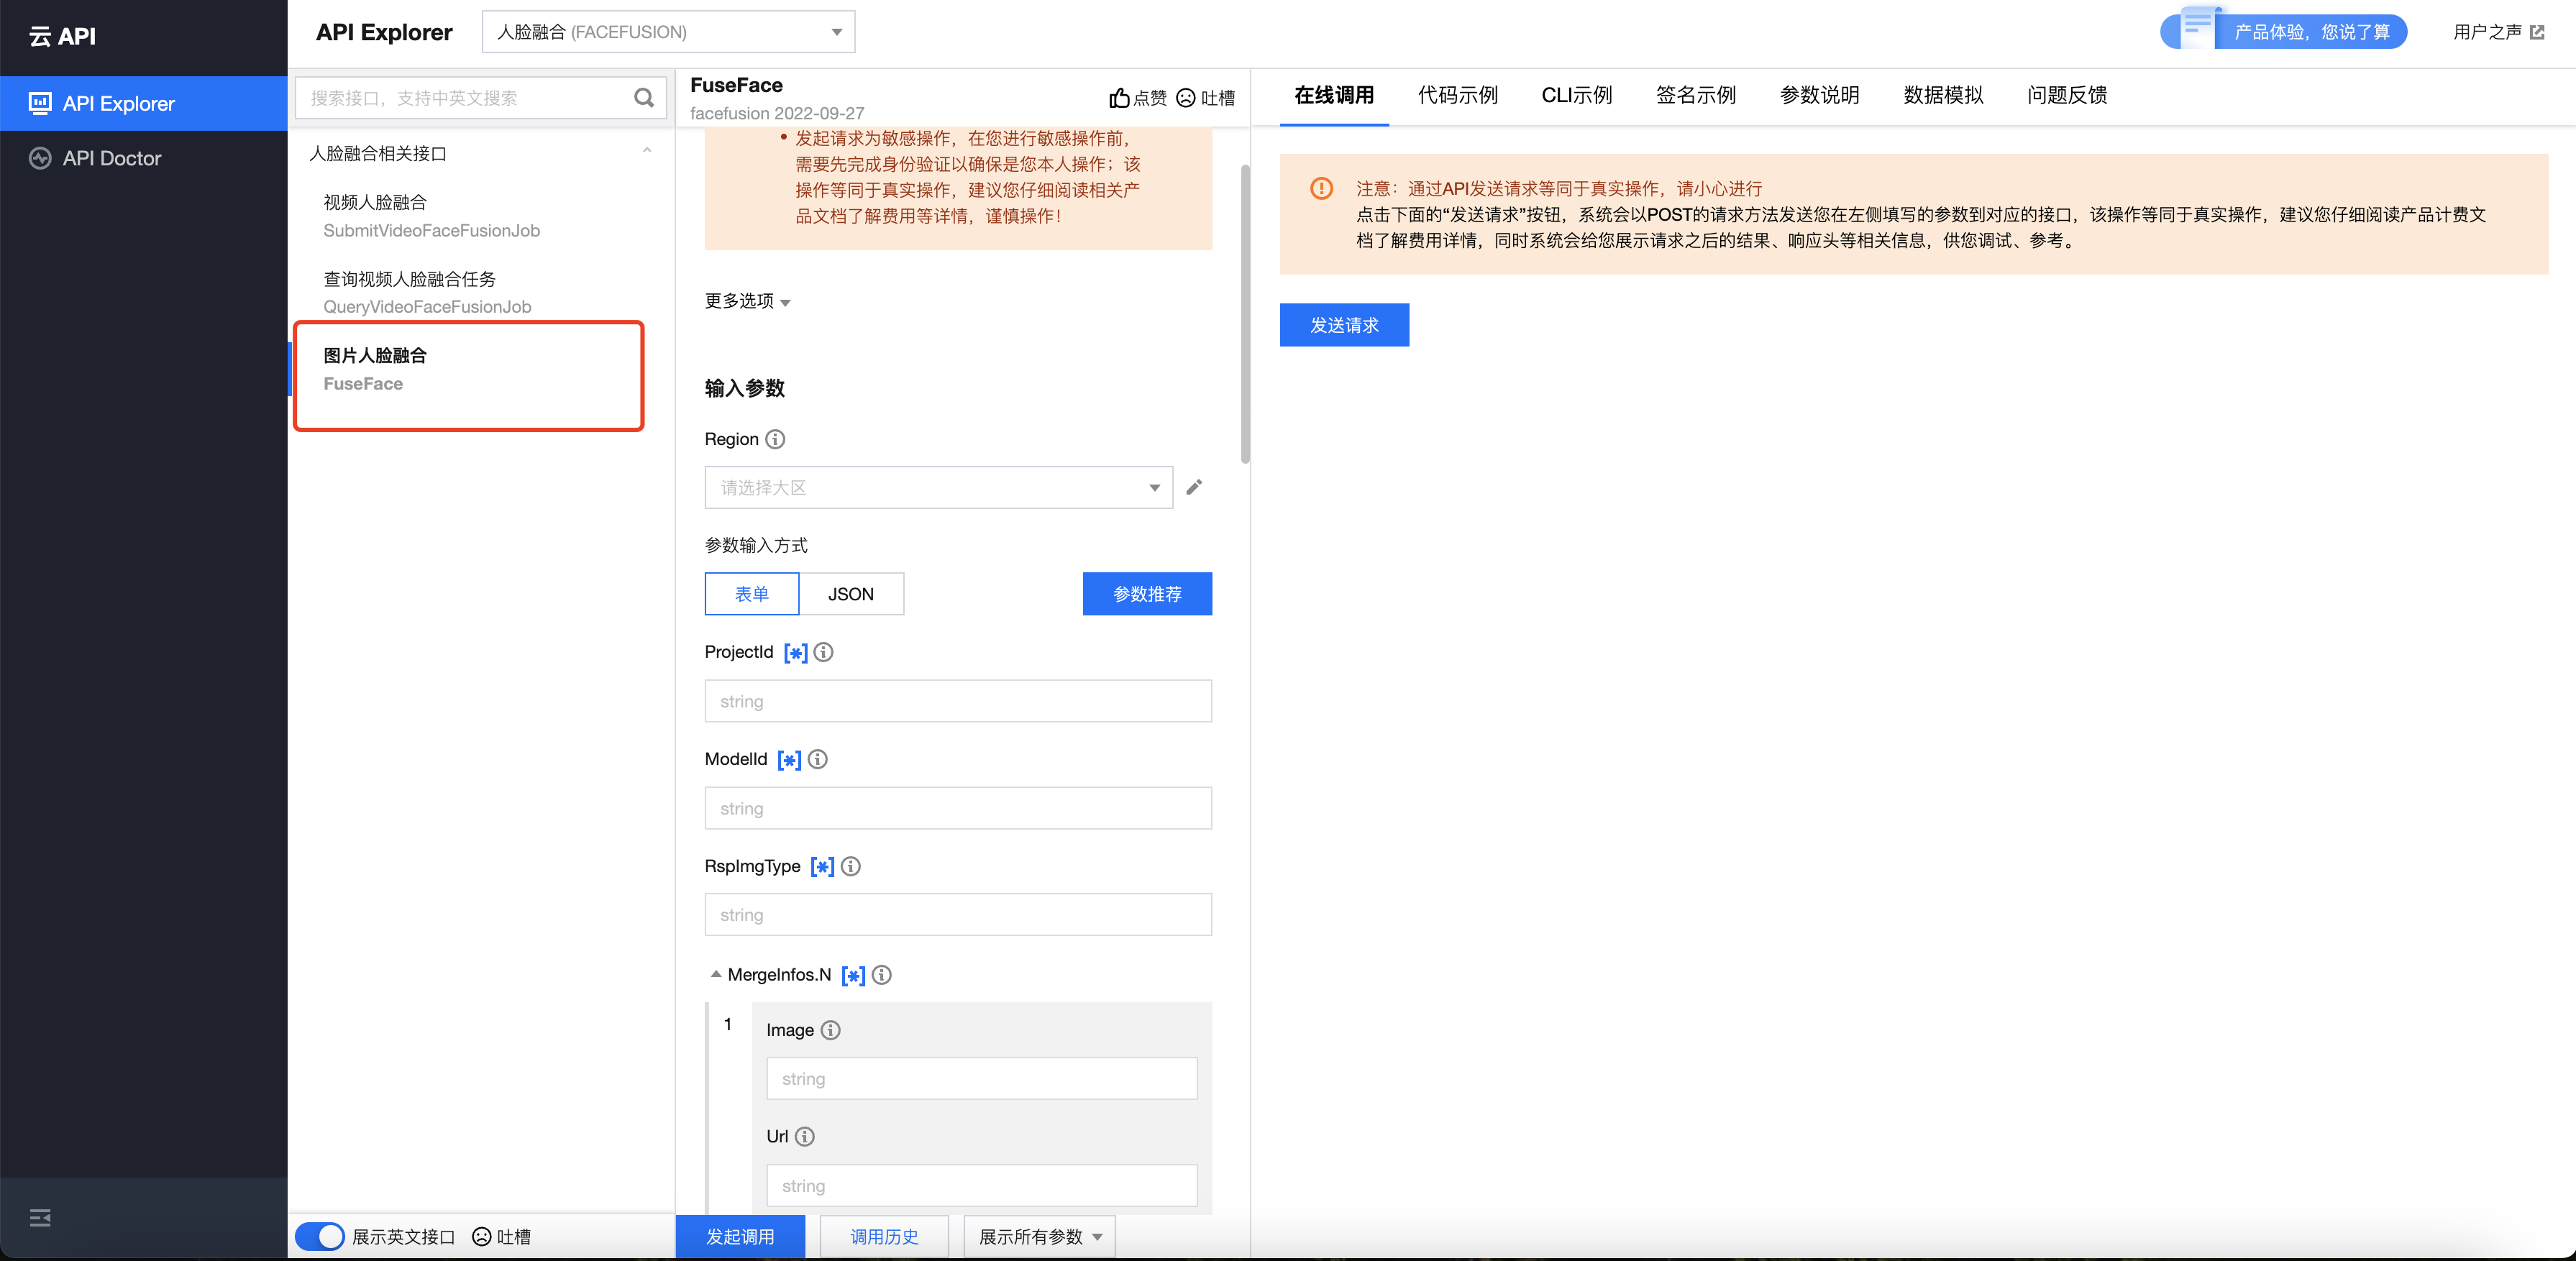Click the info icon next to ProjectId
Screen dimensions: 2576x1261
pos(823,652)
